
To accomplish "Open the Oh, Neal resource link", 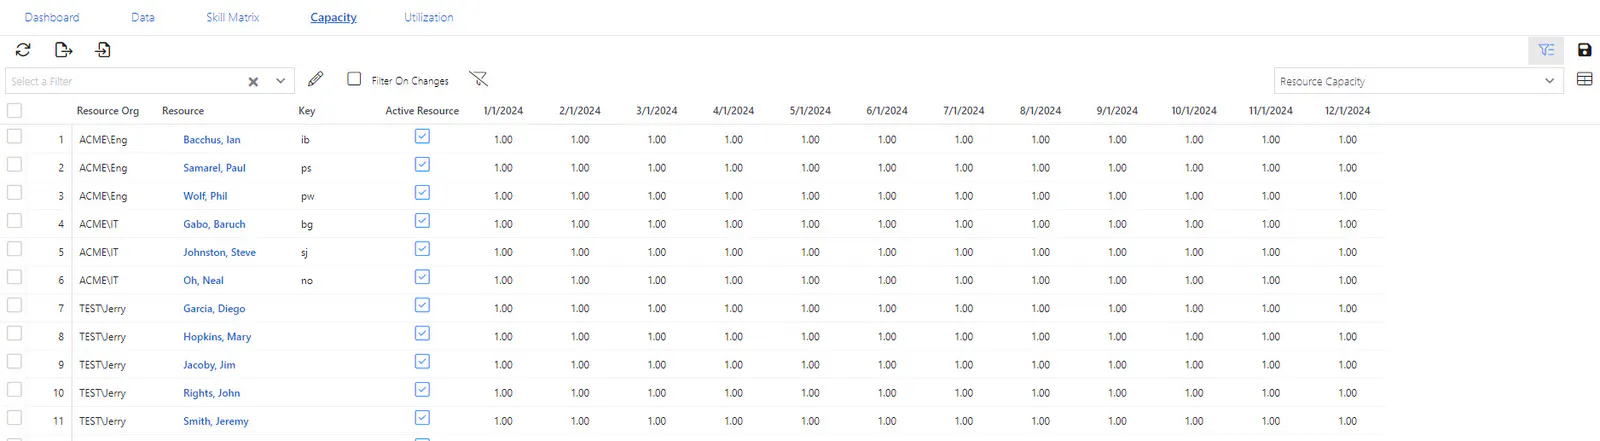I will click(x=203, y=281).
